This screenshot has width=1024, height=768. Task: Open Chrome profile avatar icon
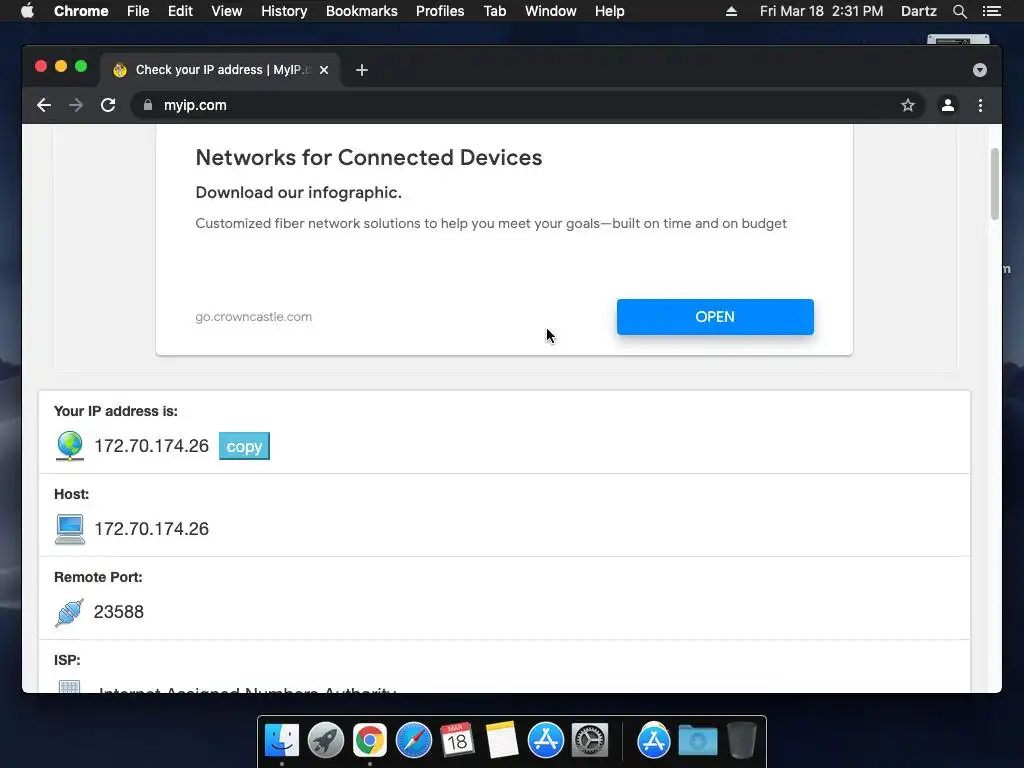coord(948,105)
